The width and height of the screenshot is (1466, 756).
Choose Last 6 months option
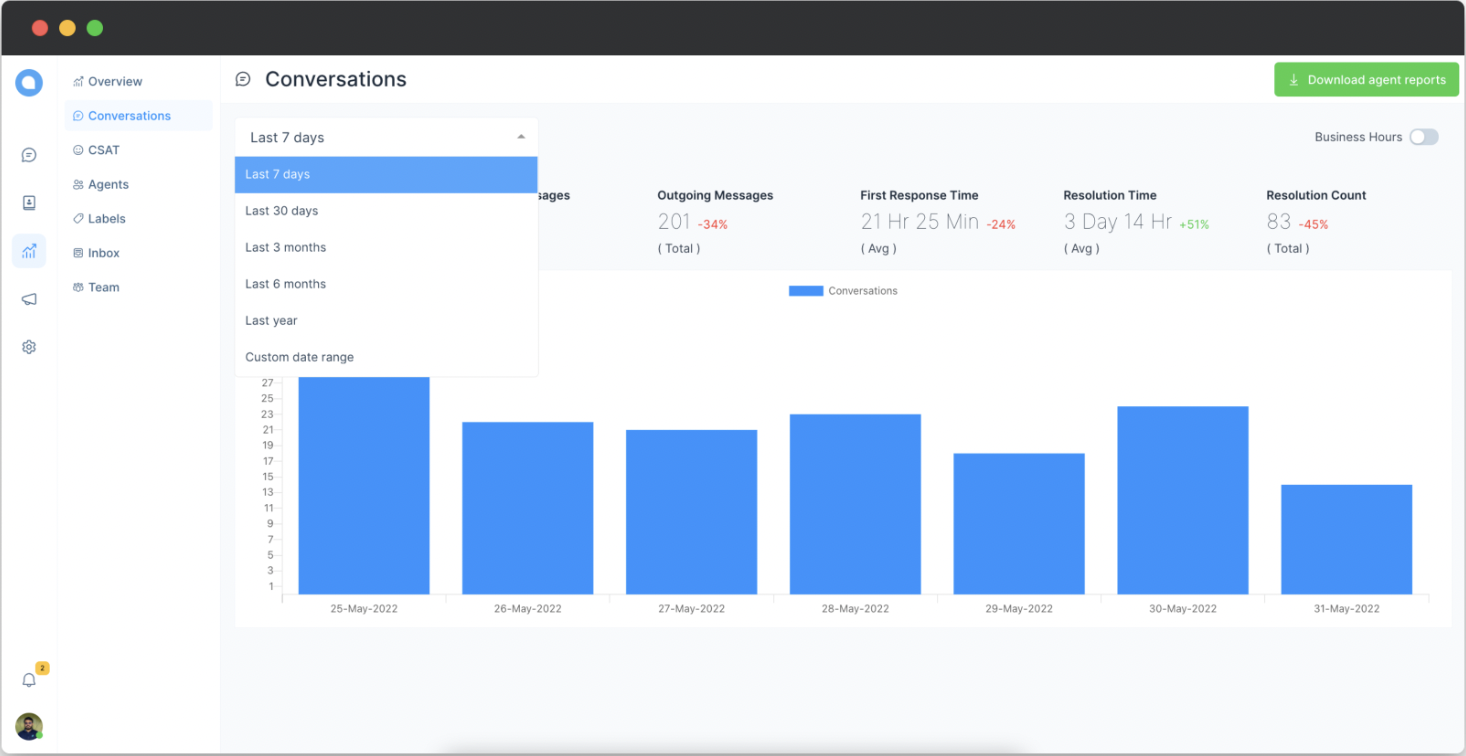386,284
